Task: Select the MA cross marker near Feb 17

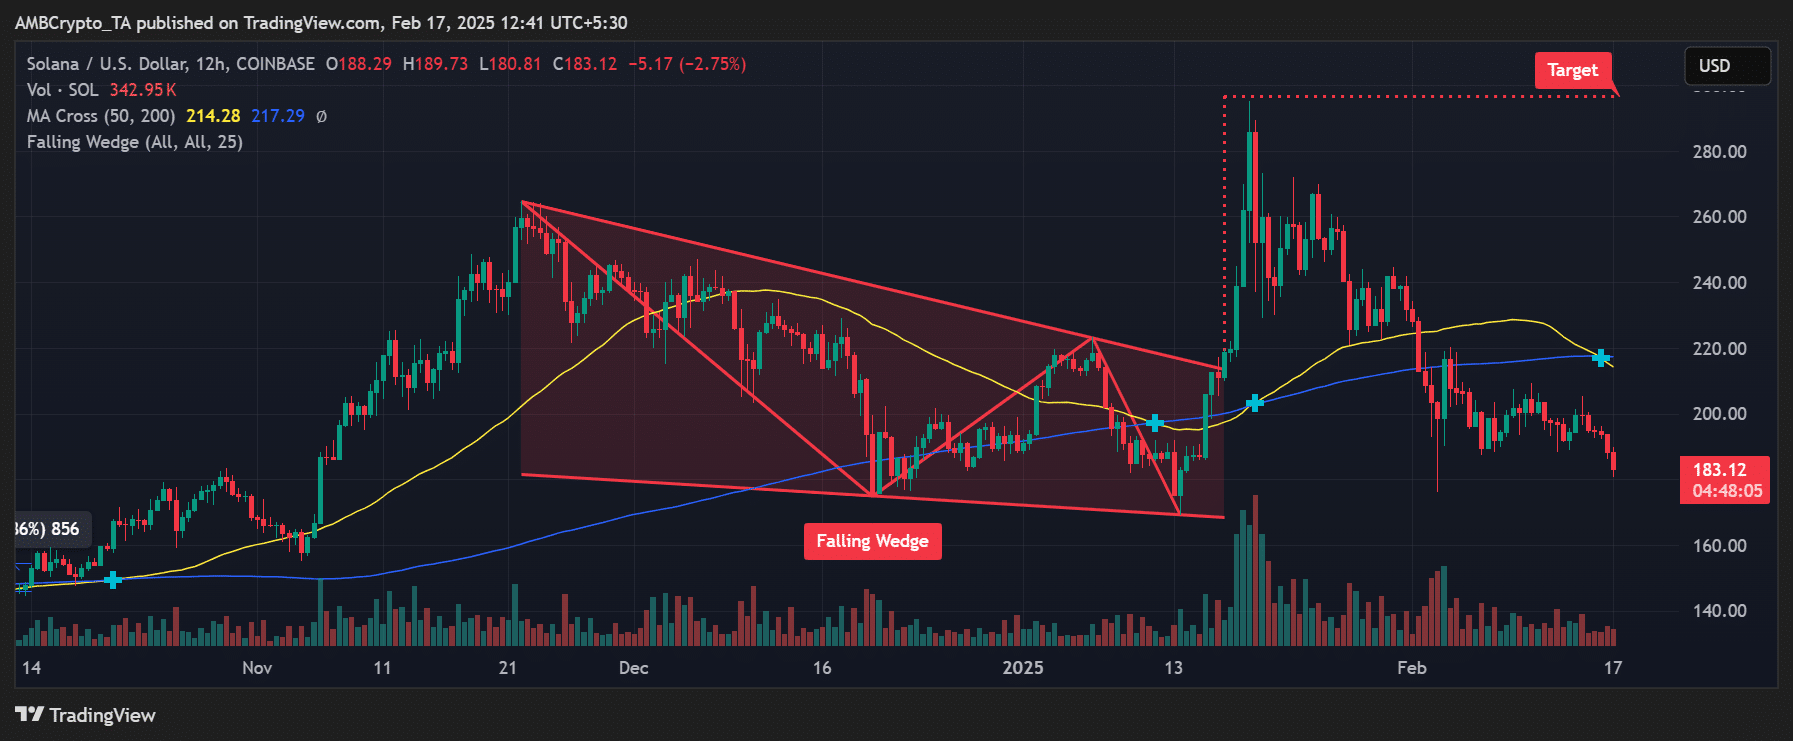Action: [1601, 357]
